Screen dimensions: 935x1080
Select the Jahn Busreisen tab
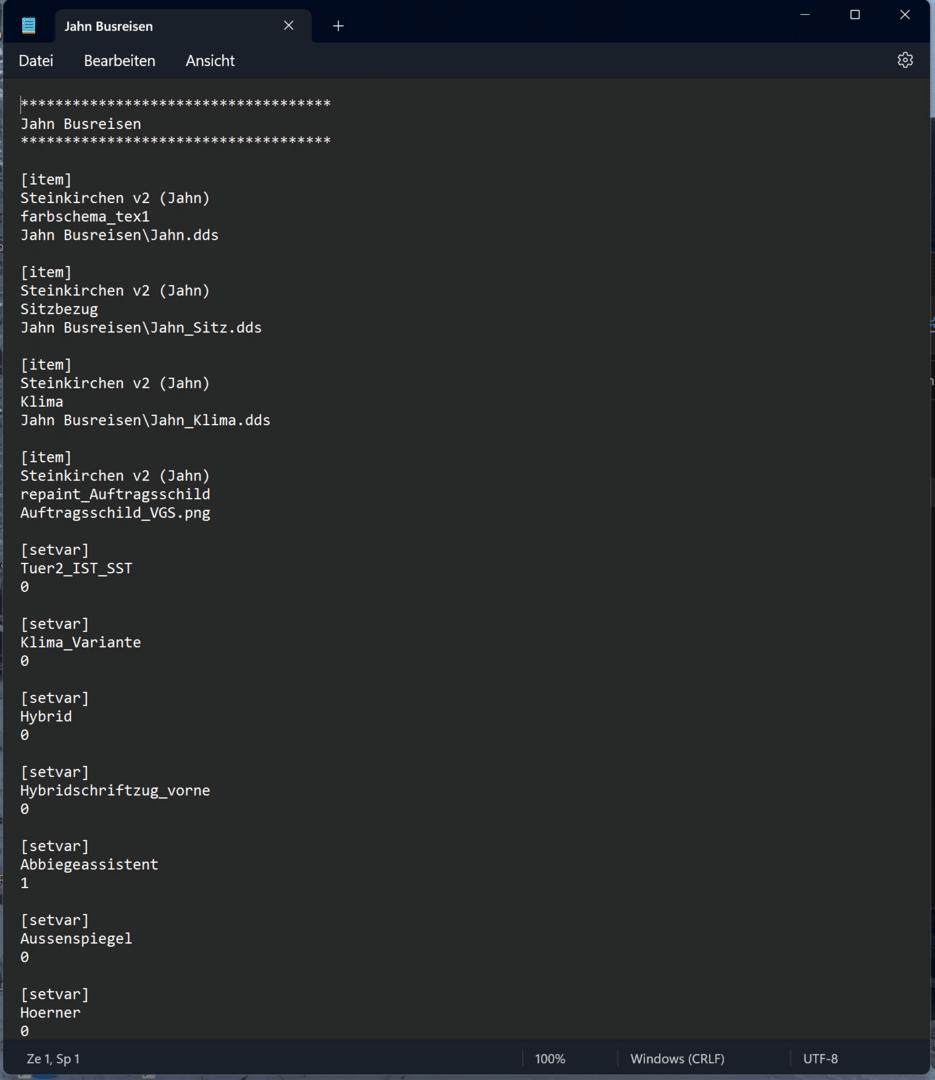pyautogui.click(x=160, y=26)
